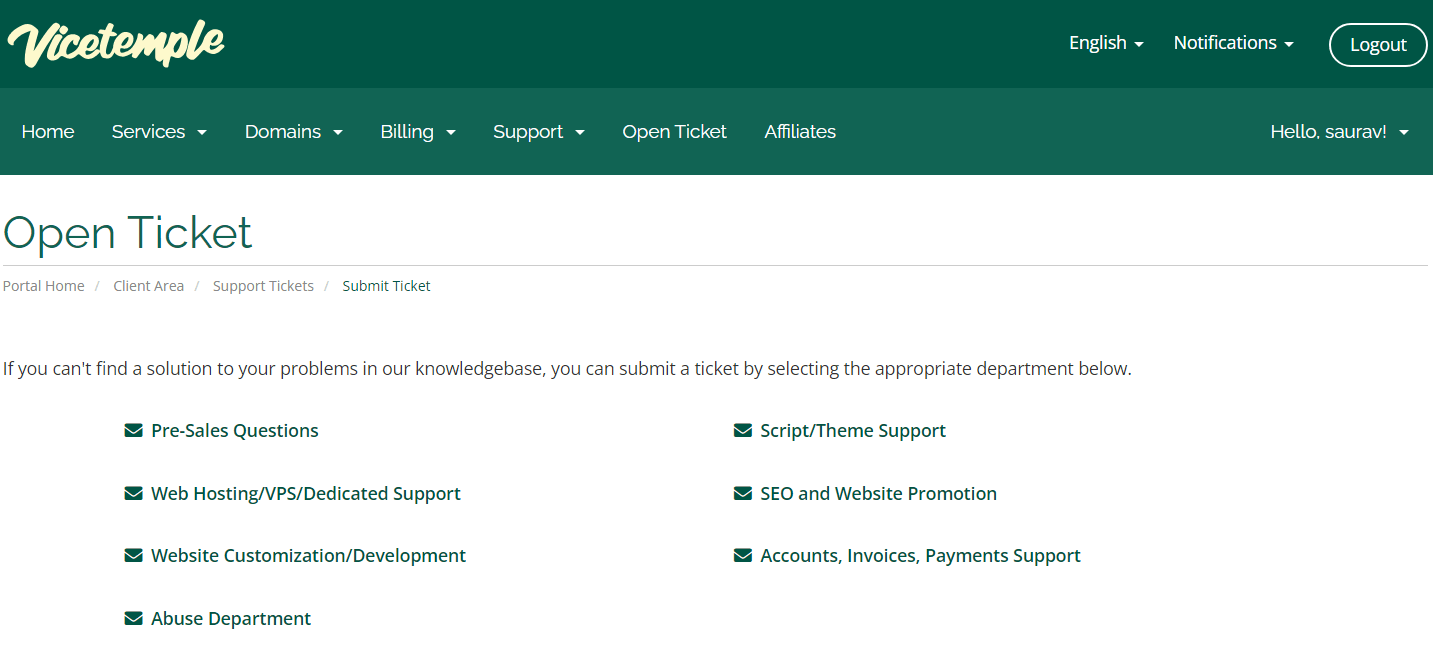Click the Logout button
The width and height of the screenshot is (1433, 647).
[x=1377, y=44]
